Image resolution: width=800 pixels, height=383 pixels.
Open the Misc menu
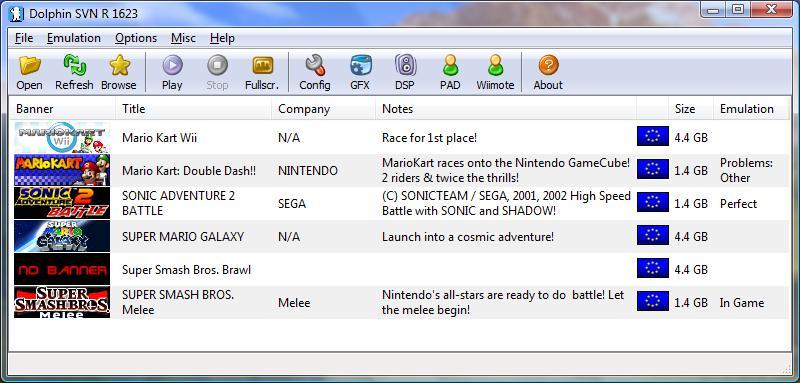coord(183,38)
